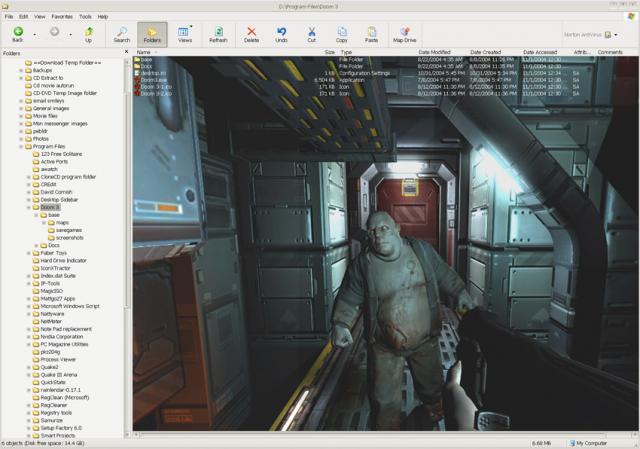The image size is (640, 449).
Task: Click the Cut scissors icon
Action: [311, 35]
